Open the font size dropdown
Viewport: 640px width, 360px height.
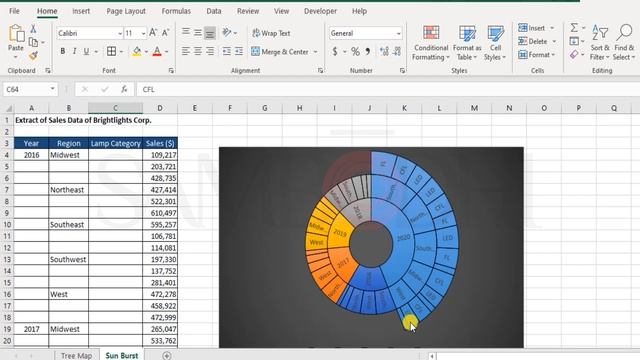pos(143,33)
